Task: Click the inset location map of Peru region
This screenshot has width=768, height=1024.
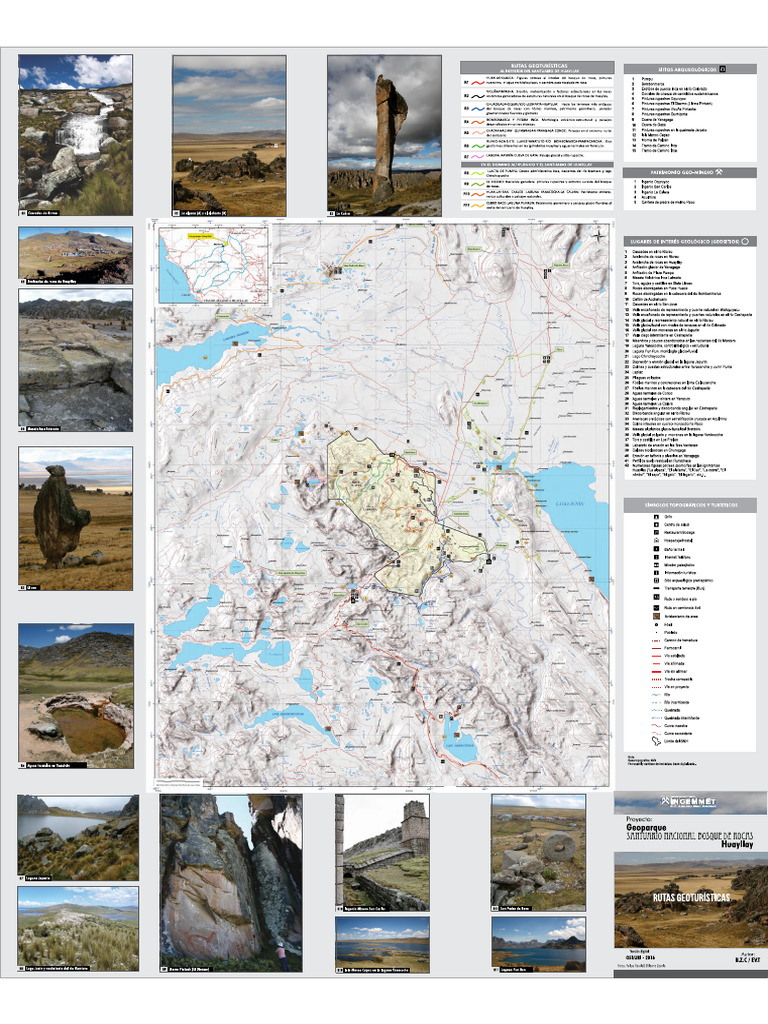Action: 214,264
